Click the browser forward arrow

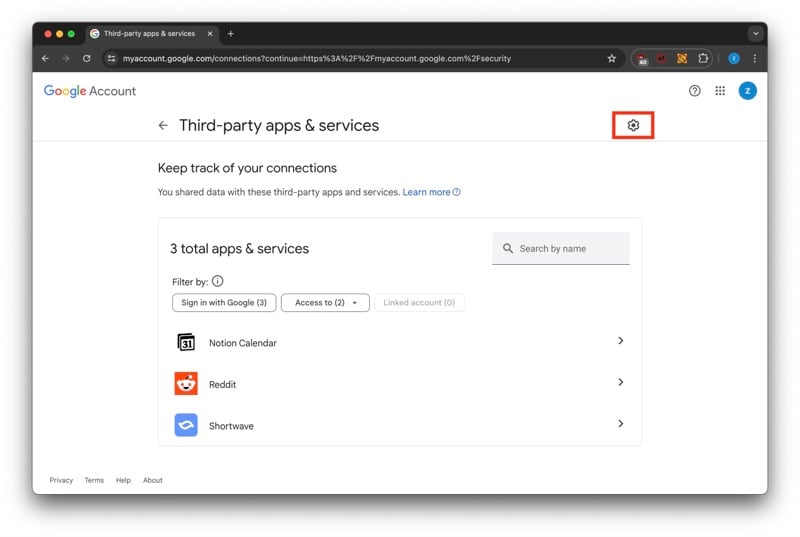(66, 59)
